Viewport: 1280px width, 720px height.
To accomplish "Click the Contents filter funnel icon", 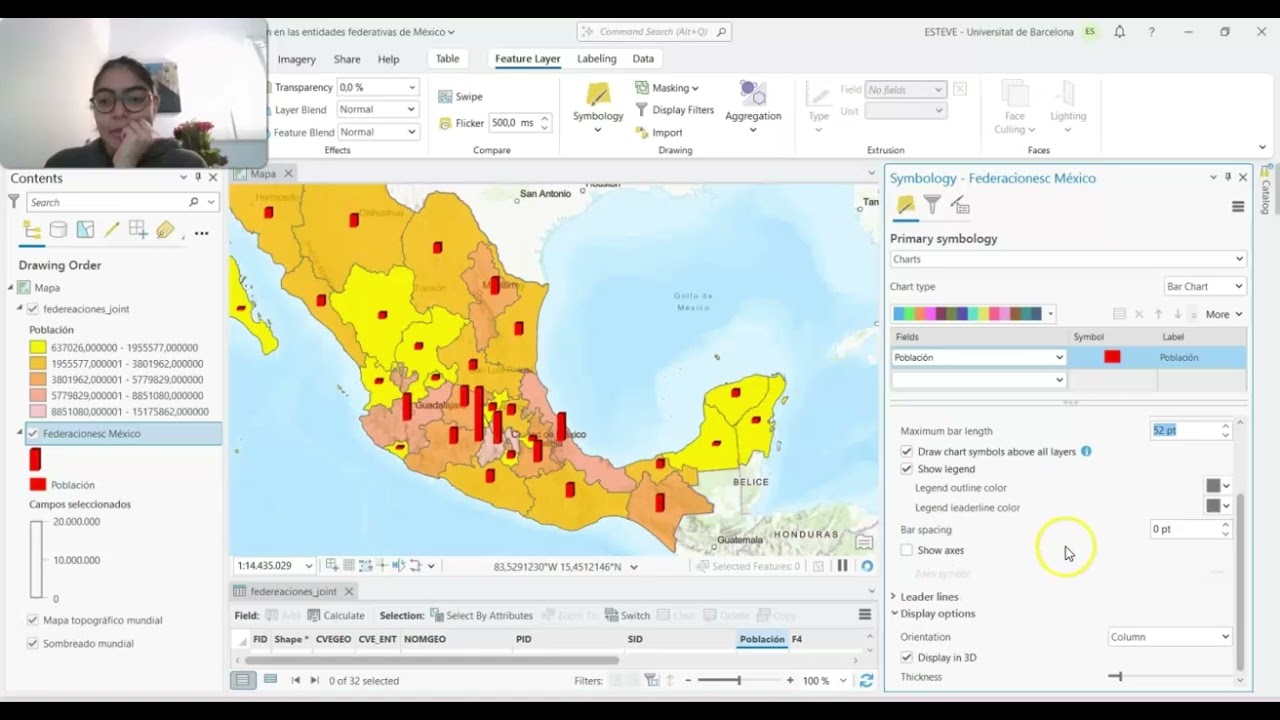I will pos(14,202).
